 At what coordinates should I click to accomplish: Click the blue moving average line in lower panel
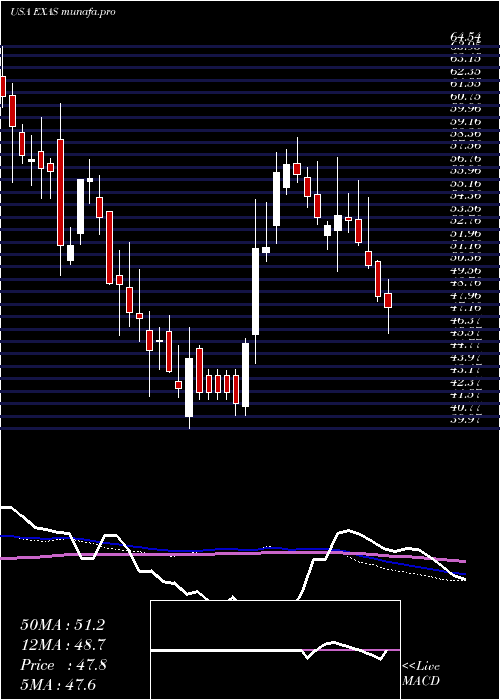[x=232, y=550]
